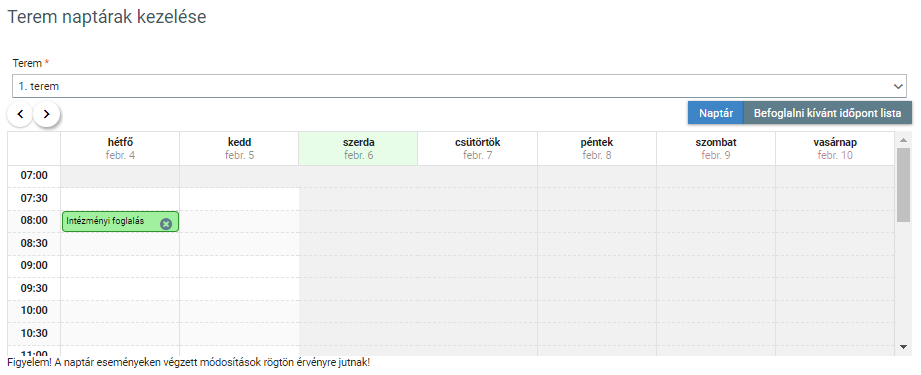Delete the Intézményi foglalás event via X icon
This screenshot has width=921, height=375.
166,223
